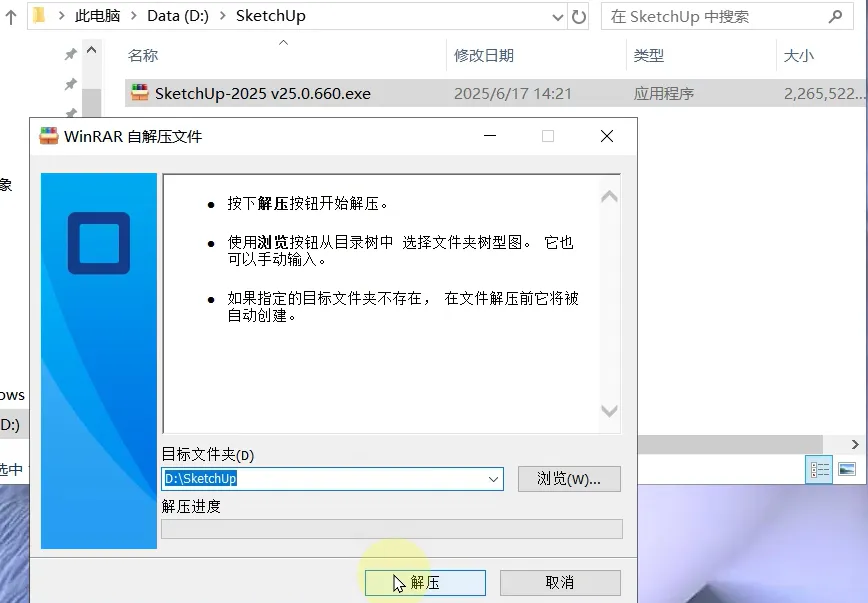Expand the 目标文件夹 path dropdown
The width and height of the screenshot is (868, 603).
click(x=493, y=479)
